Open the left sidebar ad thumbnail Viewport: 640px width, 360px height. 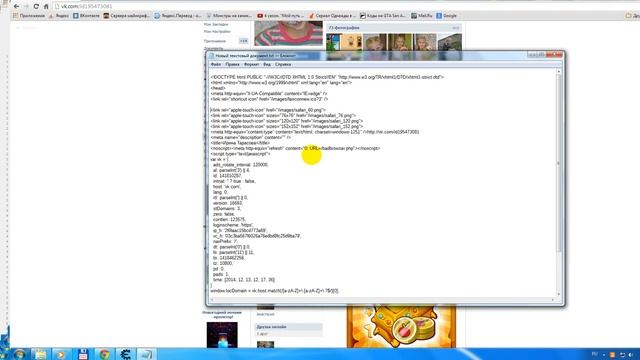pyautogui.click(x=222, y=335)
